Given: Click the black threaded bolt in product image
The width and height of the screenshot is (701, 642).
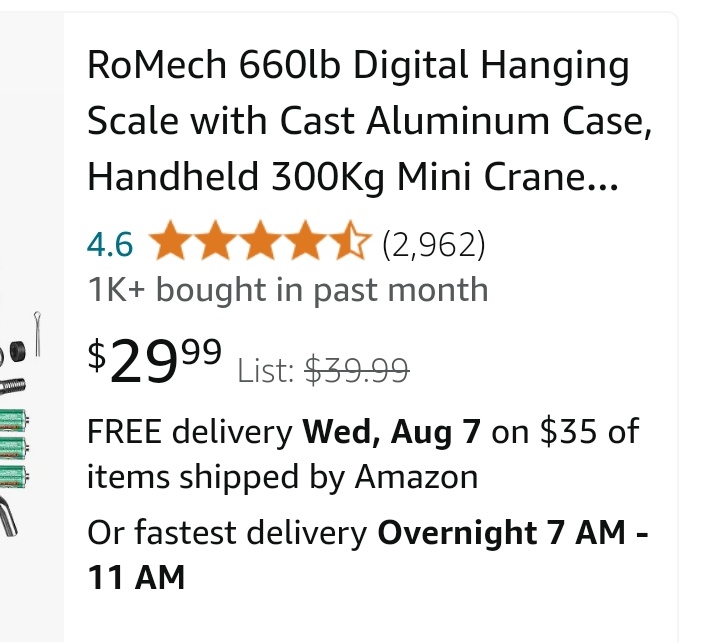Looking at the screenshot, I should click(17, 387).
